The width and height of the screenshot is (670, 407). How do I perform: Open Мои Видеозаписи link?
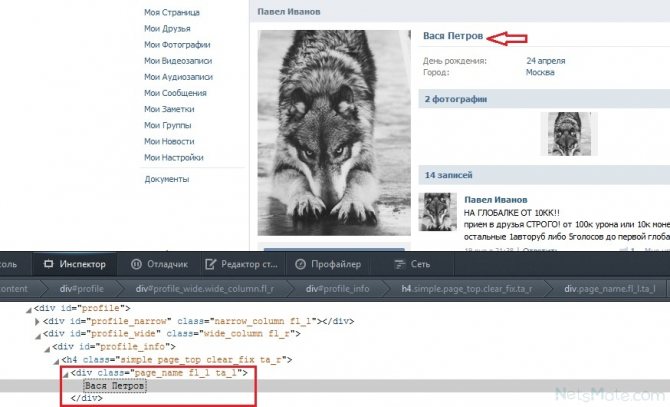pos(178,61)
